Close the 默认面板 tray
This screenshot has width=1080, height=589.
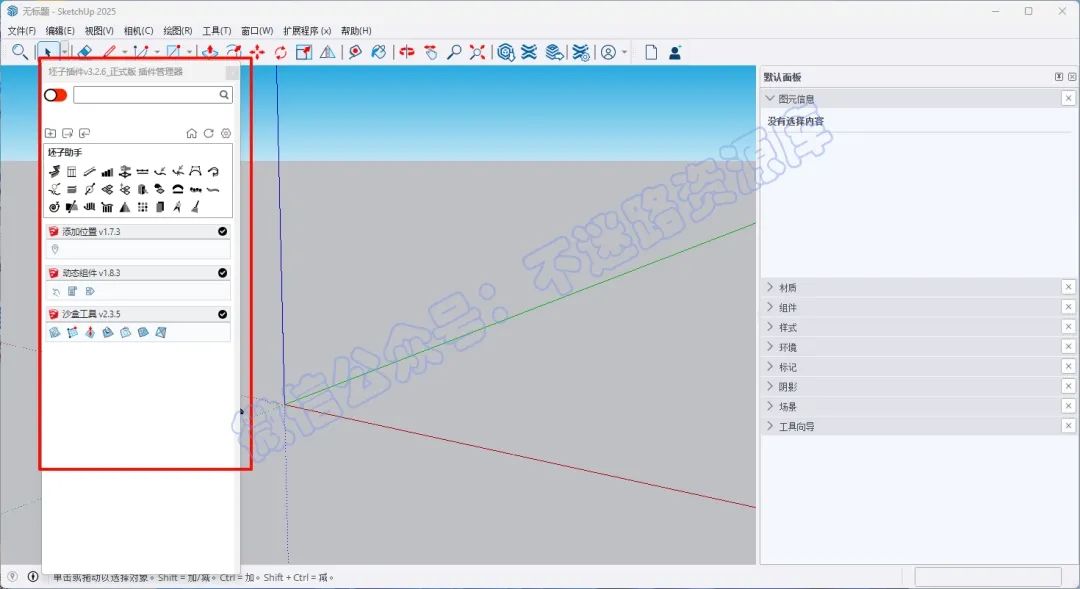coord(1072,76)
